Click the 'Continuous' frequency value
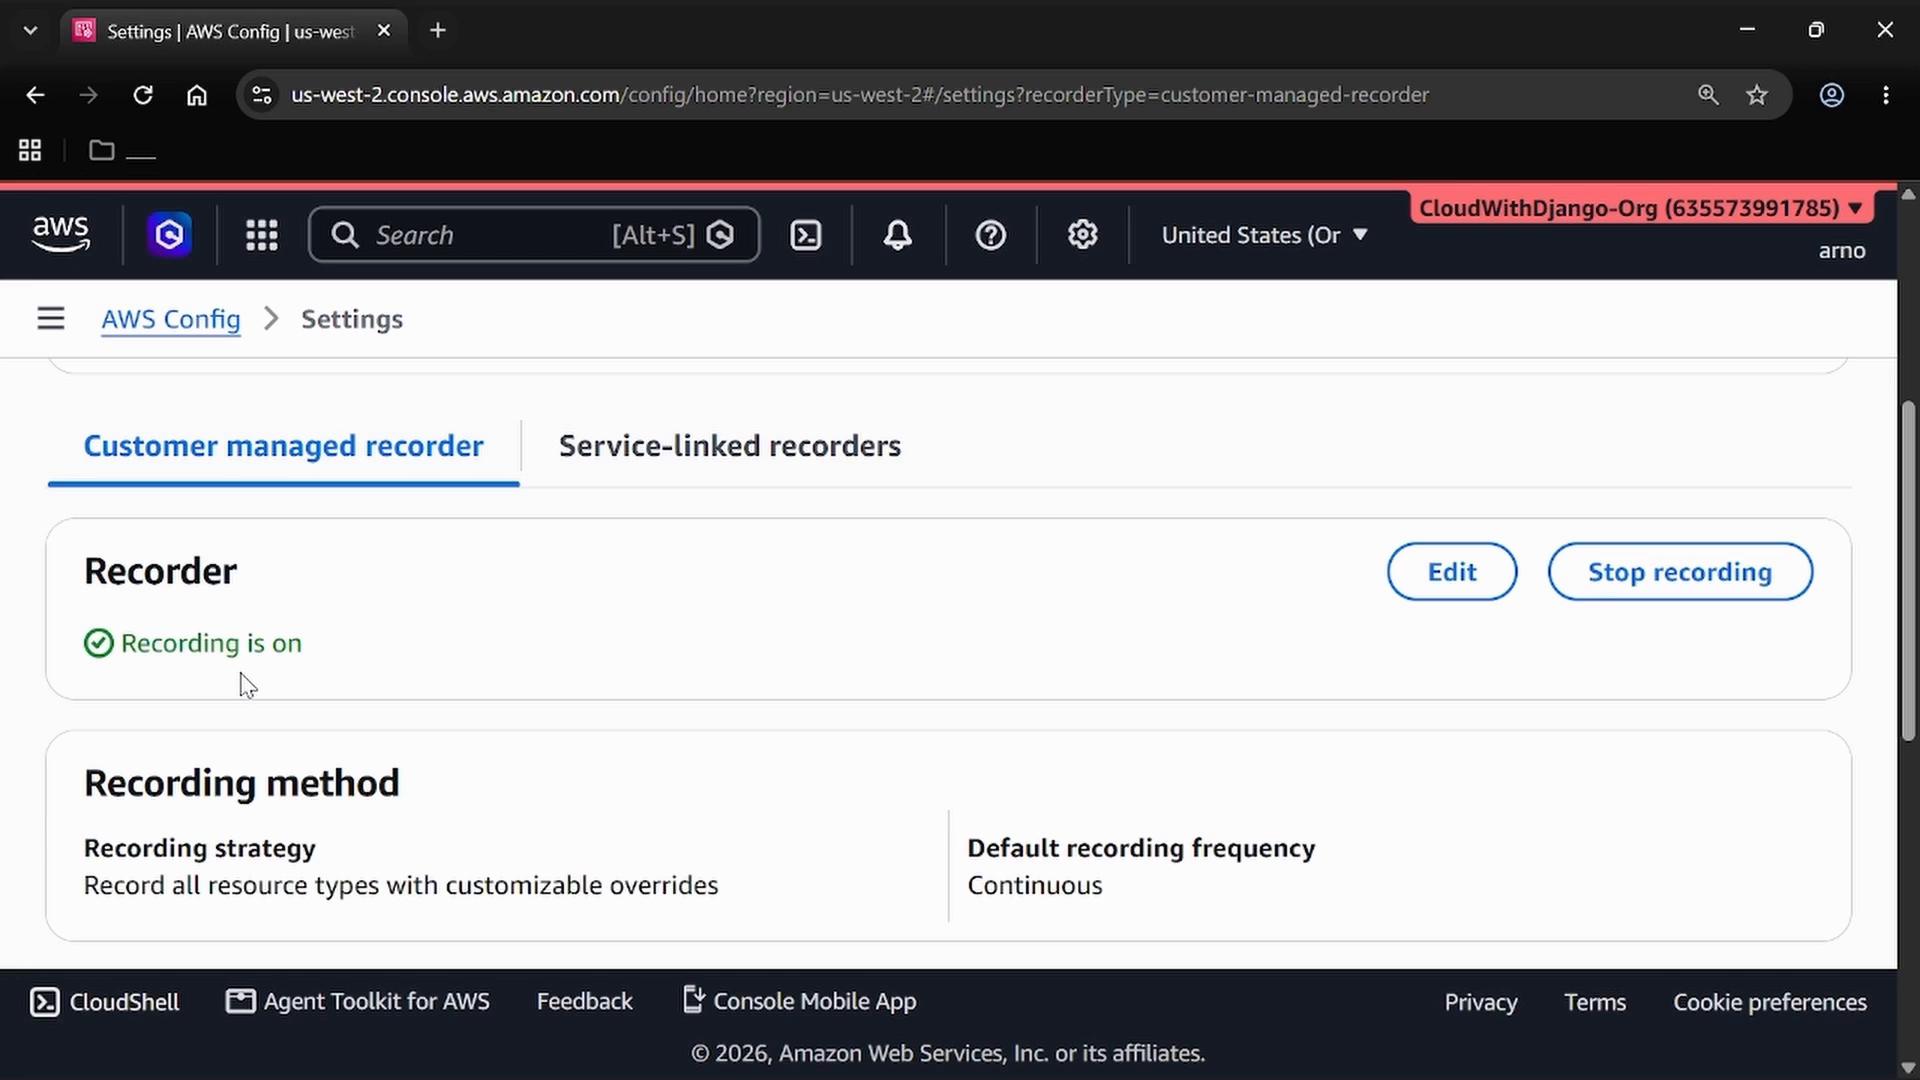The width and height of the screenshot is (1920, 1080). pos(1035,885)
